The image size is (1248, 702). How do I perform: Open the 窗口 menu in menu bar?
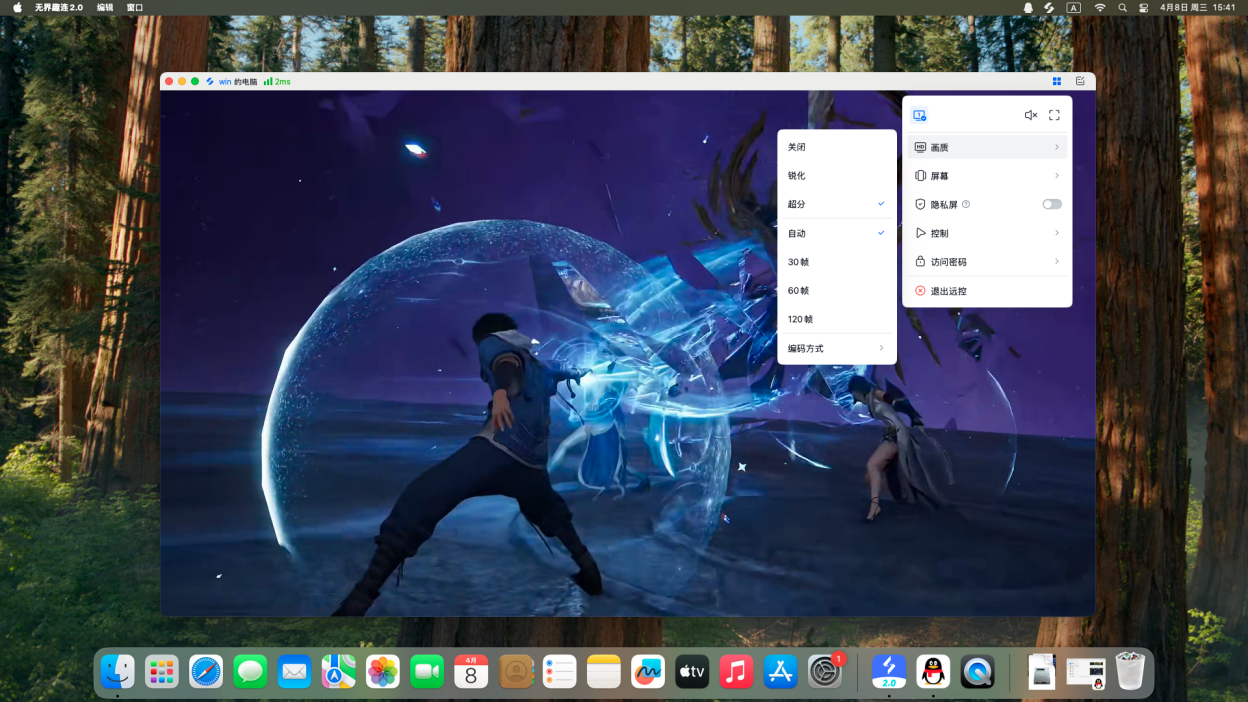pyautogui.click(x=135, y=7)
